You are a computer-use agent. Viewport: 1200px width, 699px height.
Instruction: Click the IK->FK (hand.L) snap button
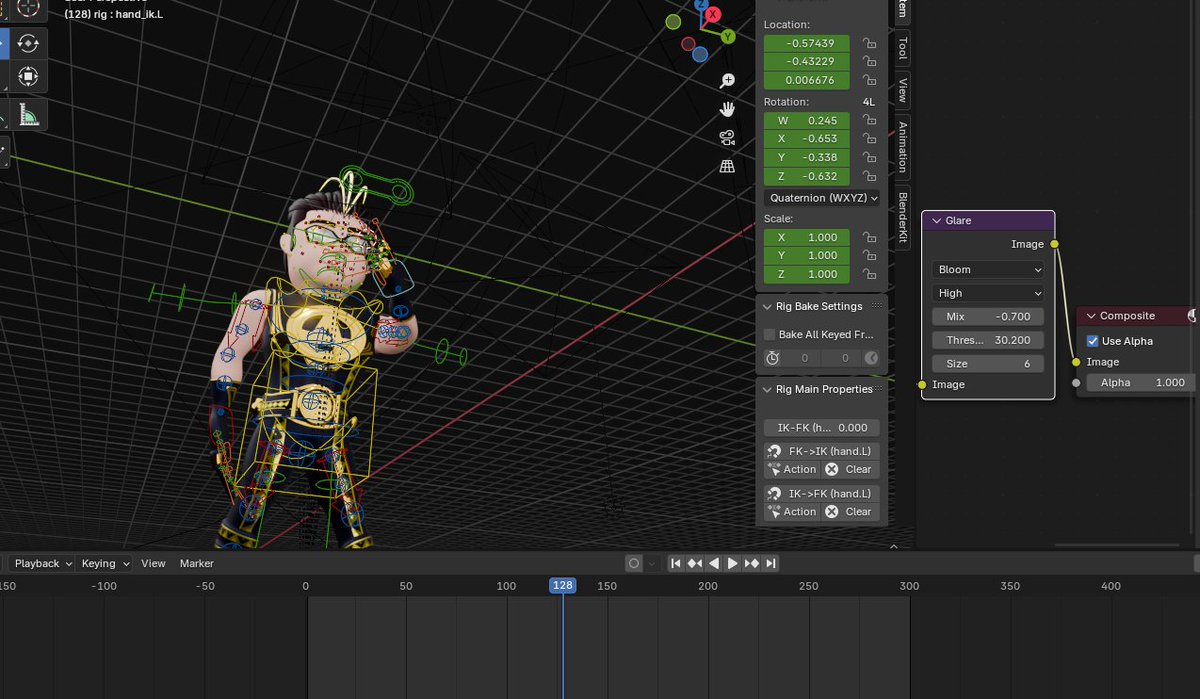[821, 493]
